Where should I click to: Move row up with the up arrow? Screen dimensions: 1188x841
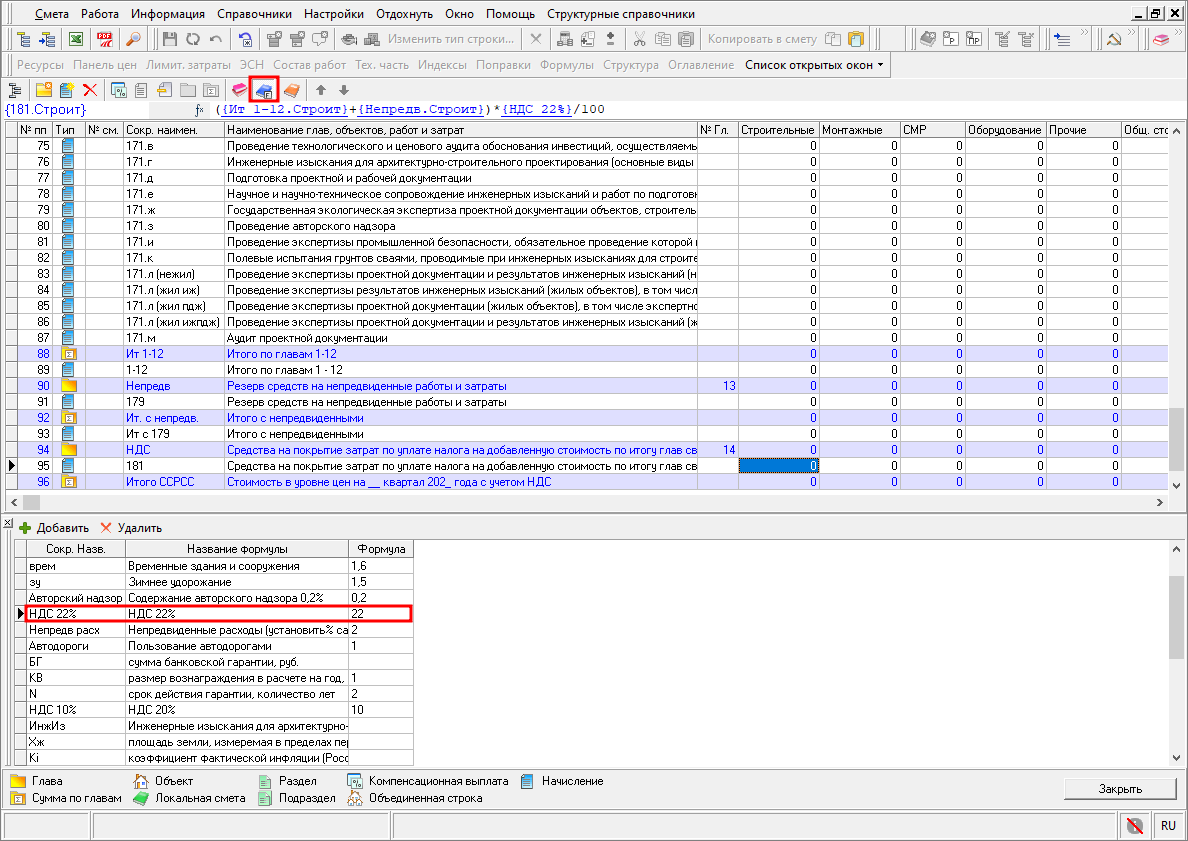321,90
